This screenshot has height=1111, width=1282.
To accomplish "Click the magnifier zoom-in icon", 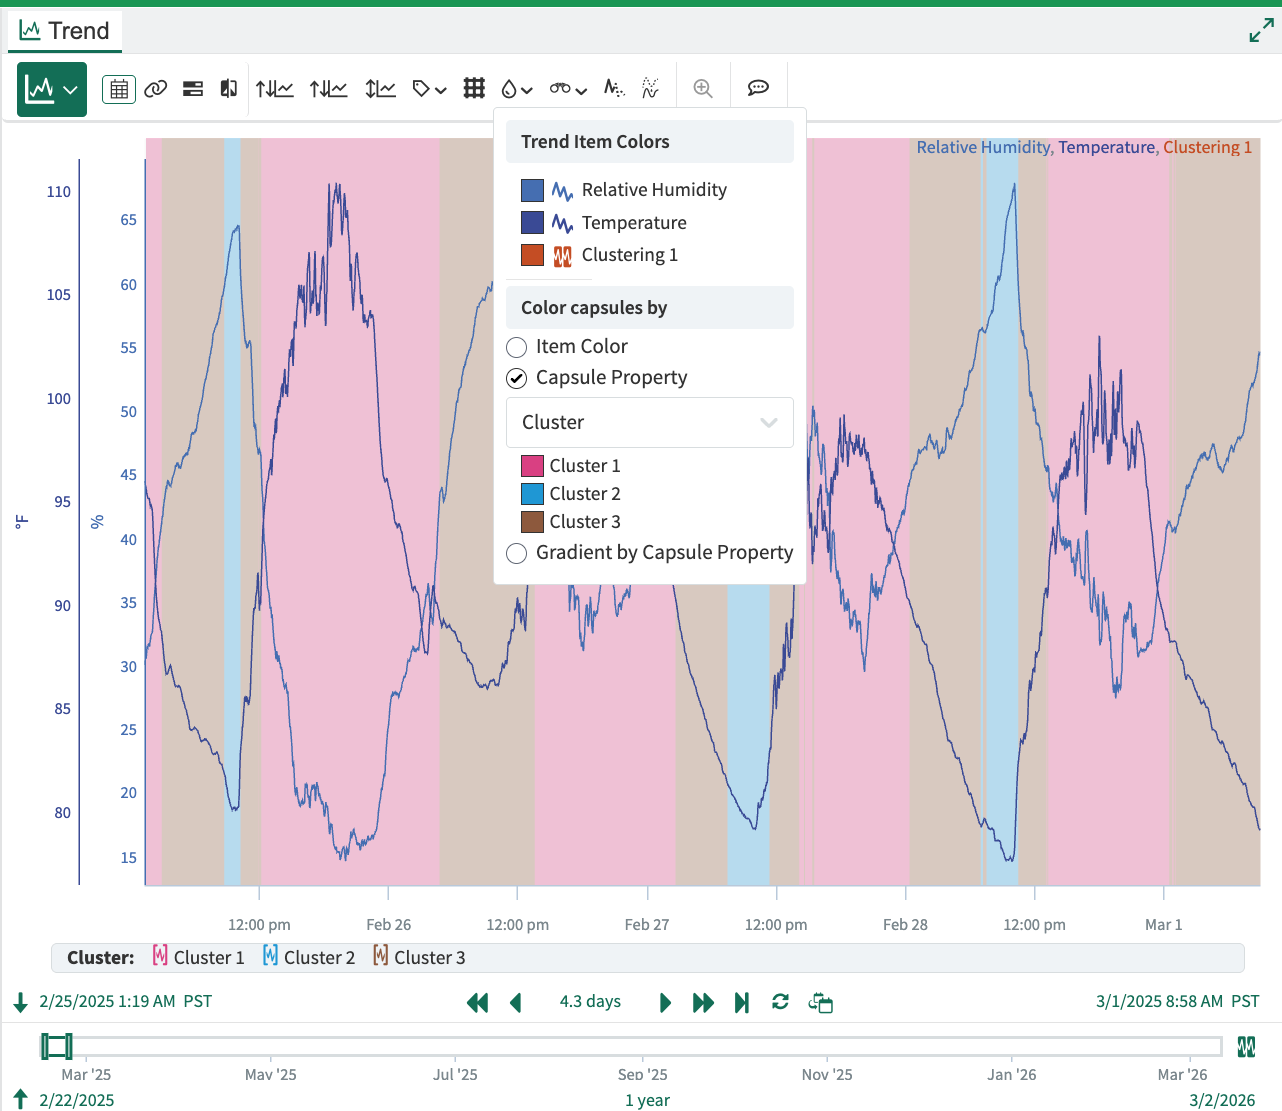I will [x=703, y=89].
